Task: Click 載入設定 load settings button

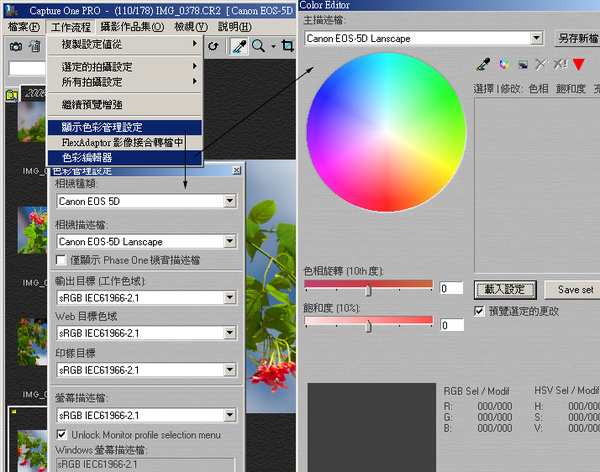Action: pyautogui.click(x=505, y=289)
